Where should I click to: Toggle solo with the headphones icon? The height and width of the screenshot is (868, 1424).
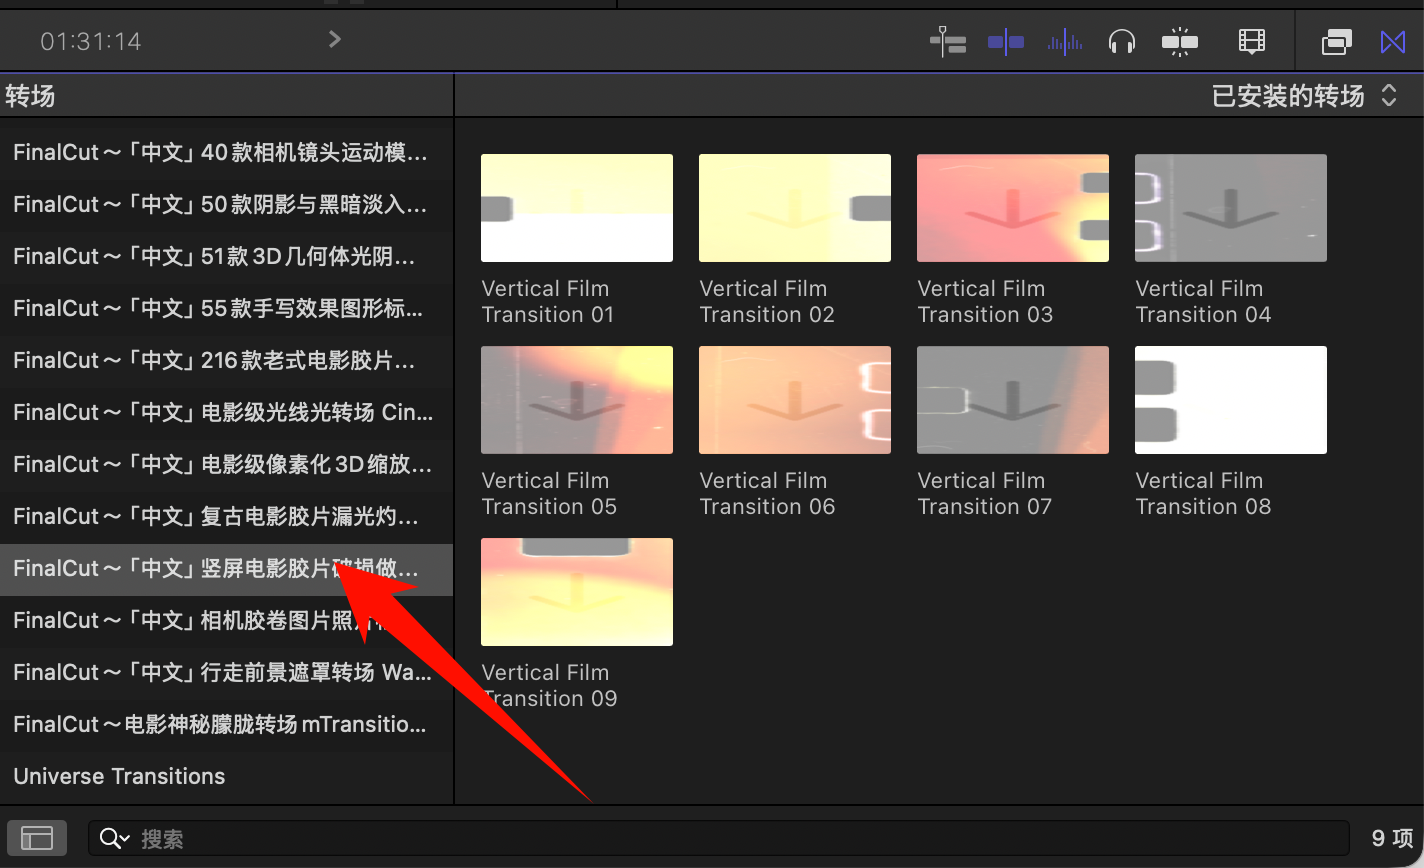coord(1122,41)
